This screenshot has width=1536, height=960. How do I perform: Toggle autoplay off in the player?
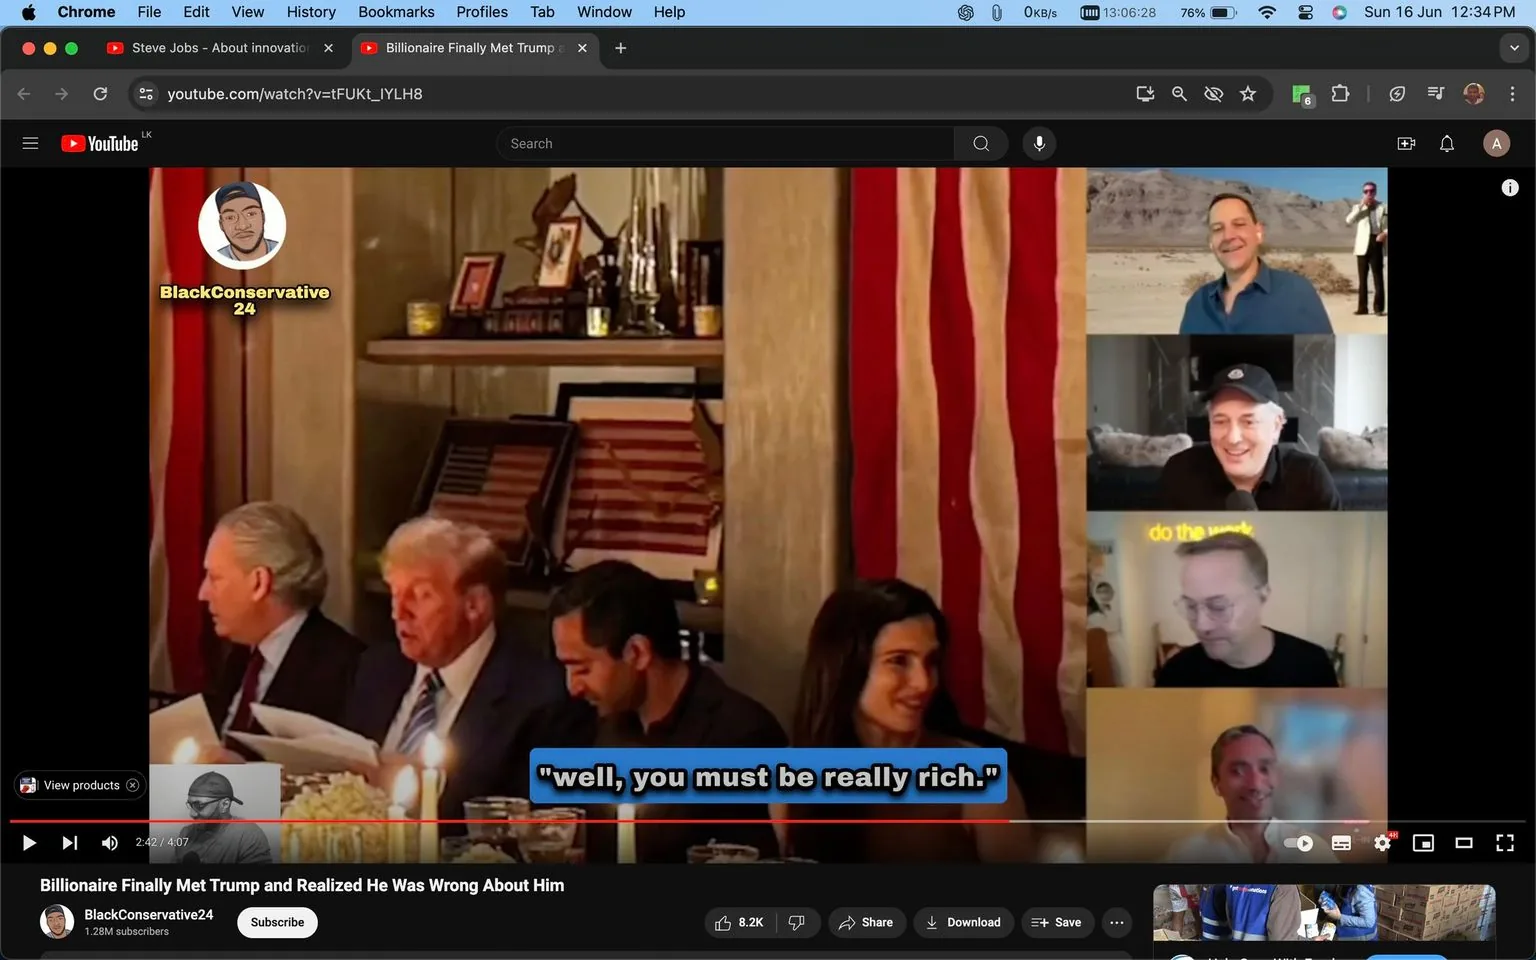pyautogui.click(x=1298, y=843)
